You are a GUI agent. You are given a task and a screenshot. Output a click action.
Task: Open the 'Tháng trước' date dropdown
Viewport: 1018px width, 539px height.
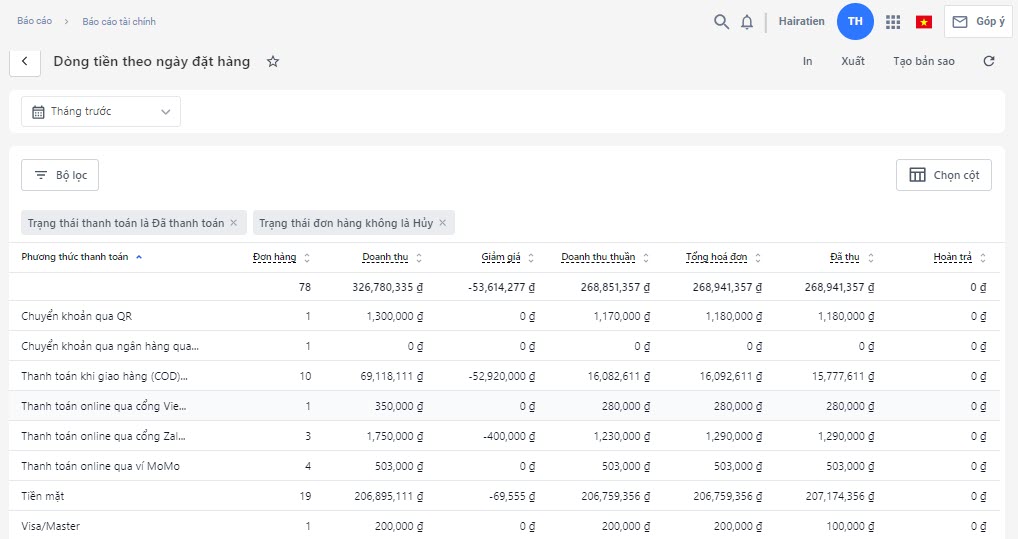point(101,112)
